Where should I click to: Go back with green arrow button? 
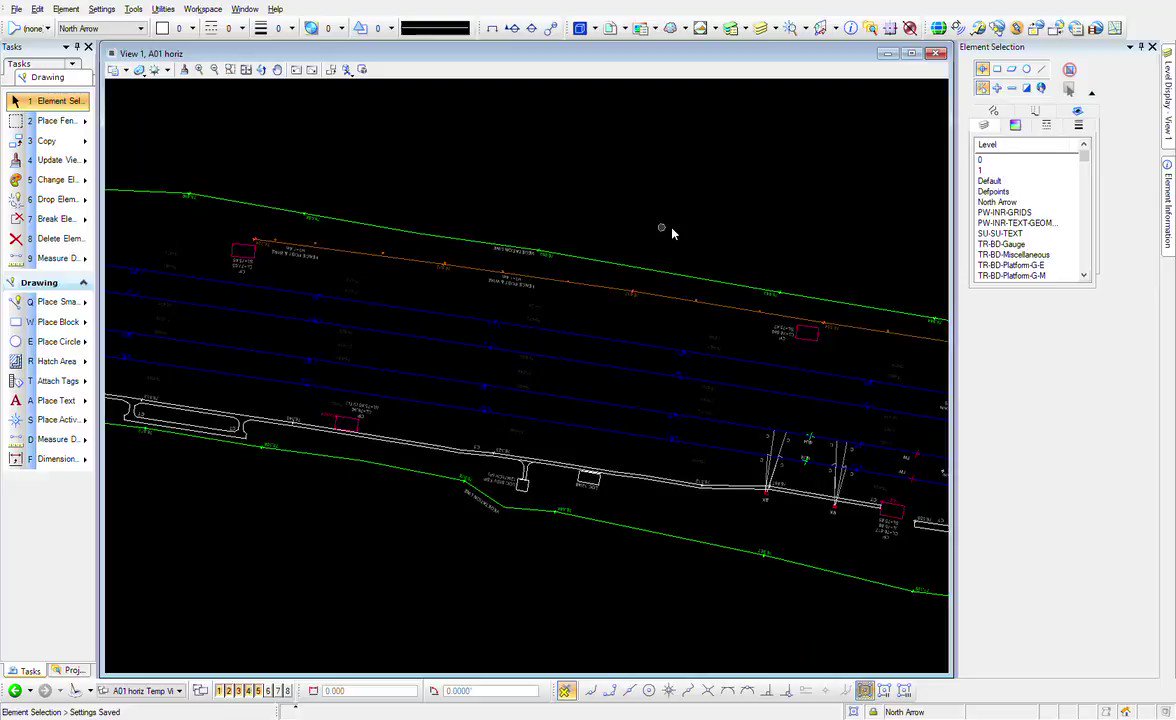tap(15, 690)
